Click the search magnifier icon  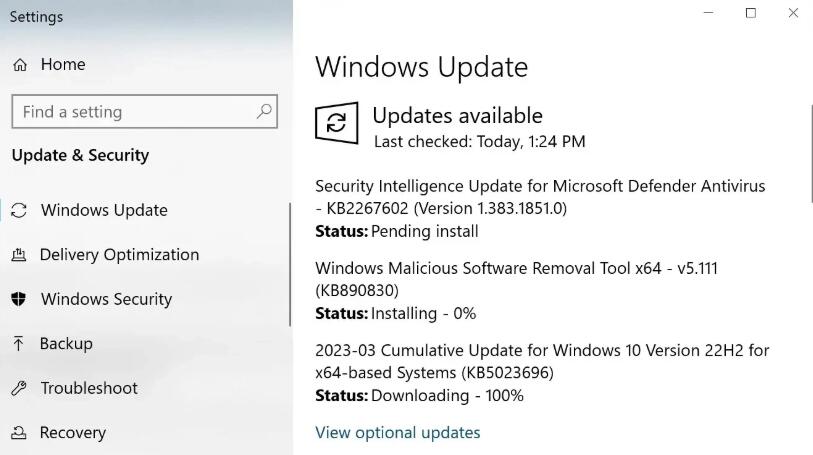tap(264, 111)
